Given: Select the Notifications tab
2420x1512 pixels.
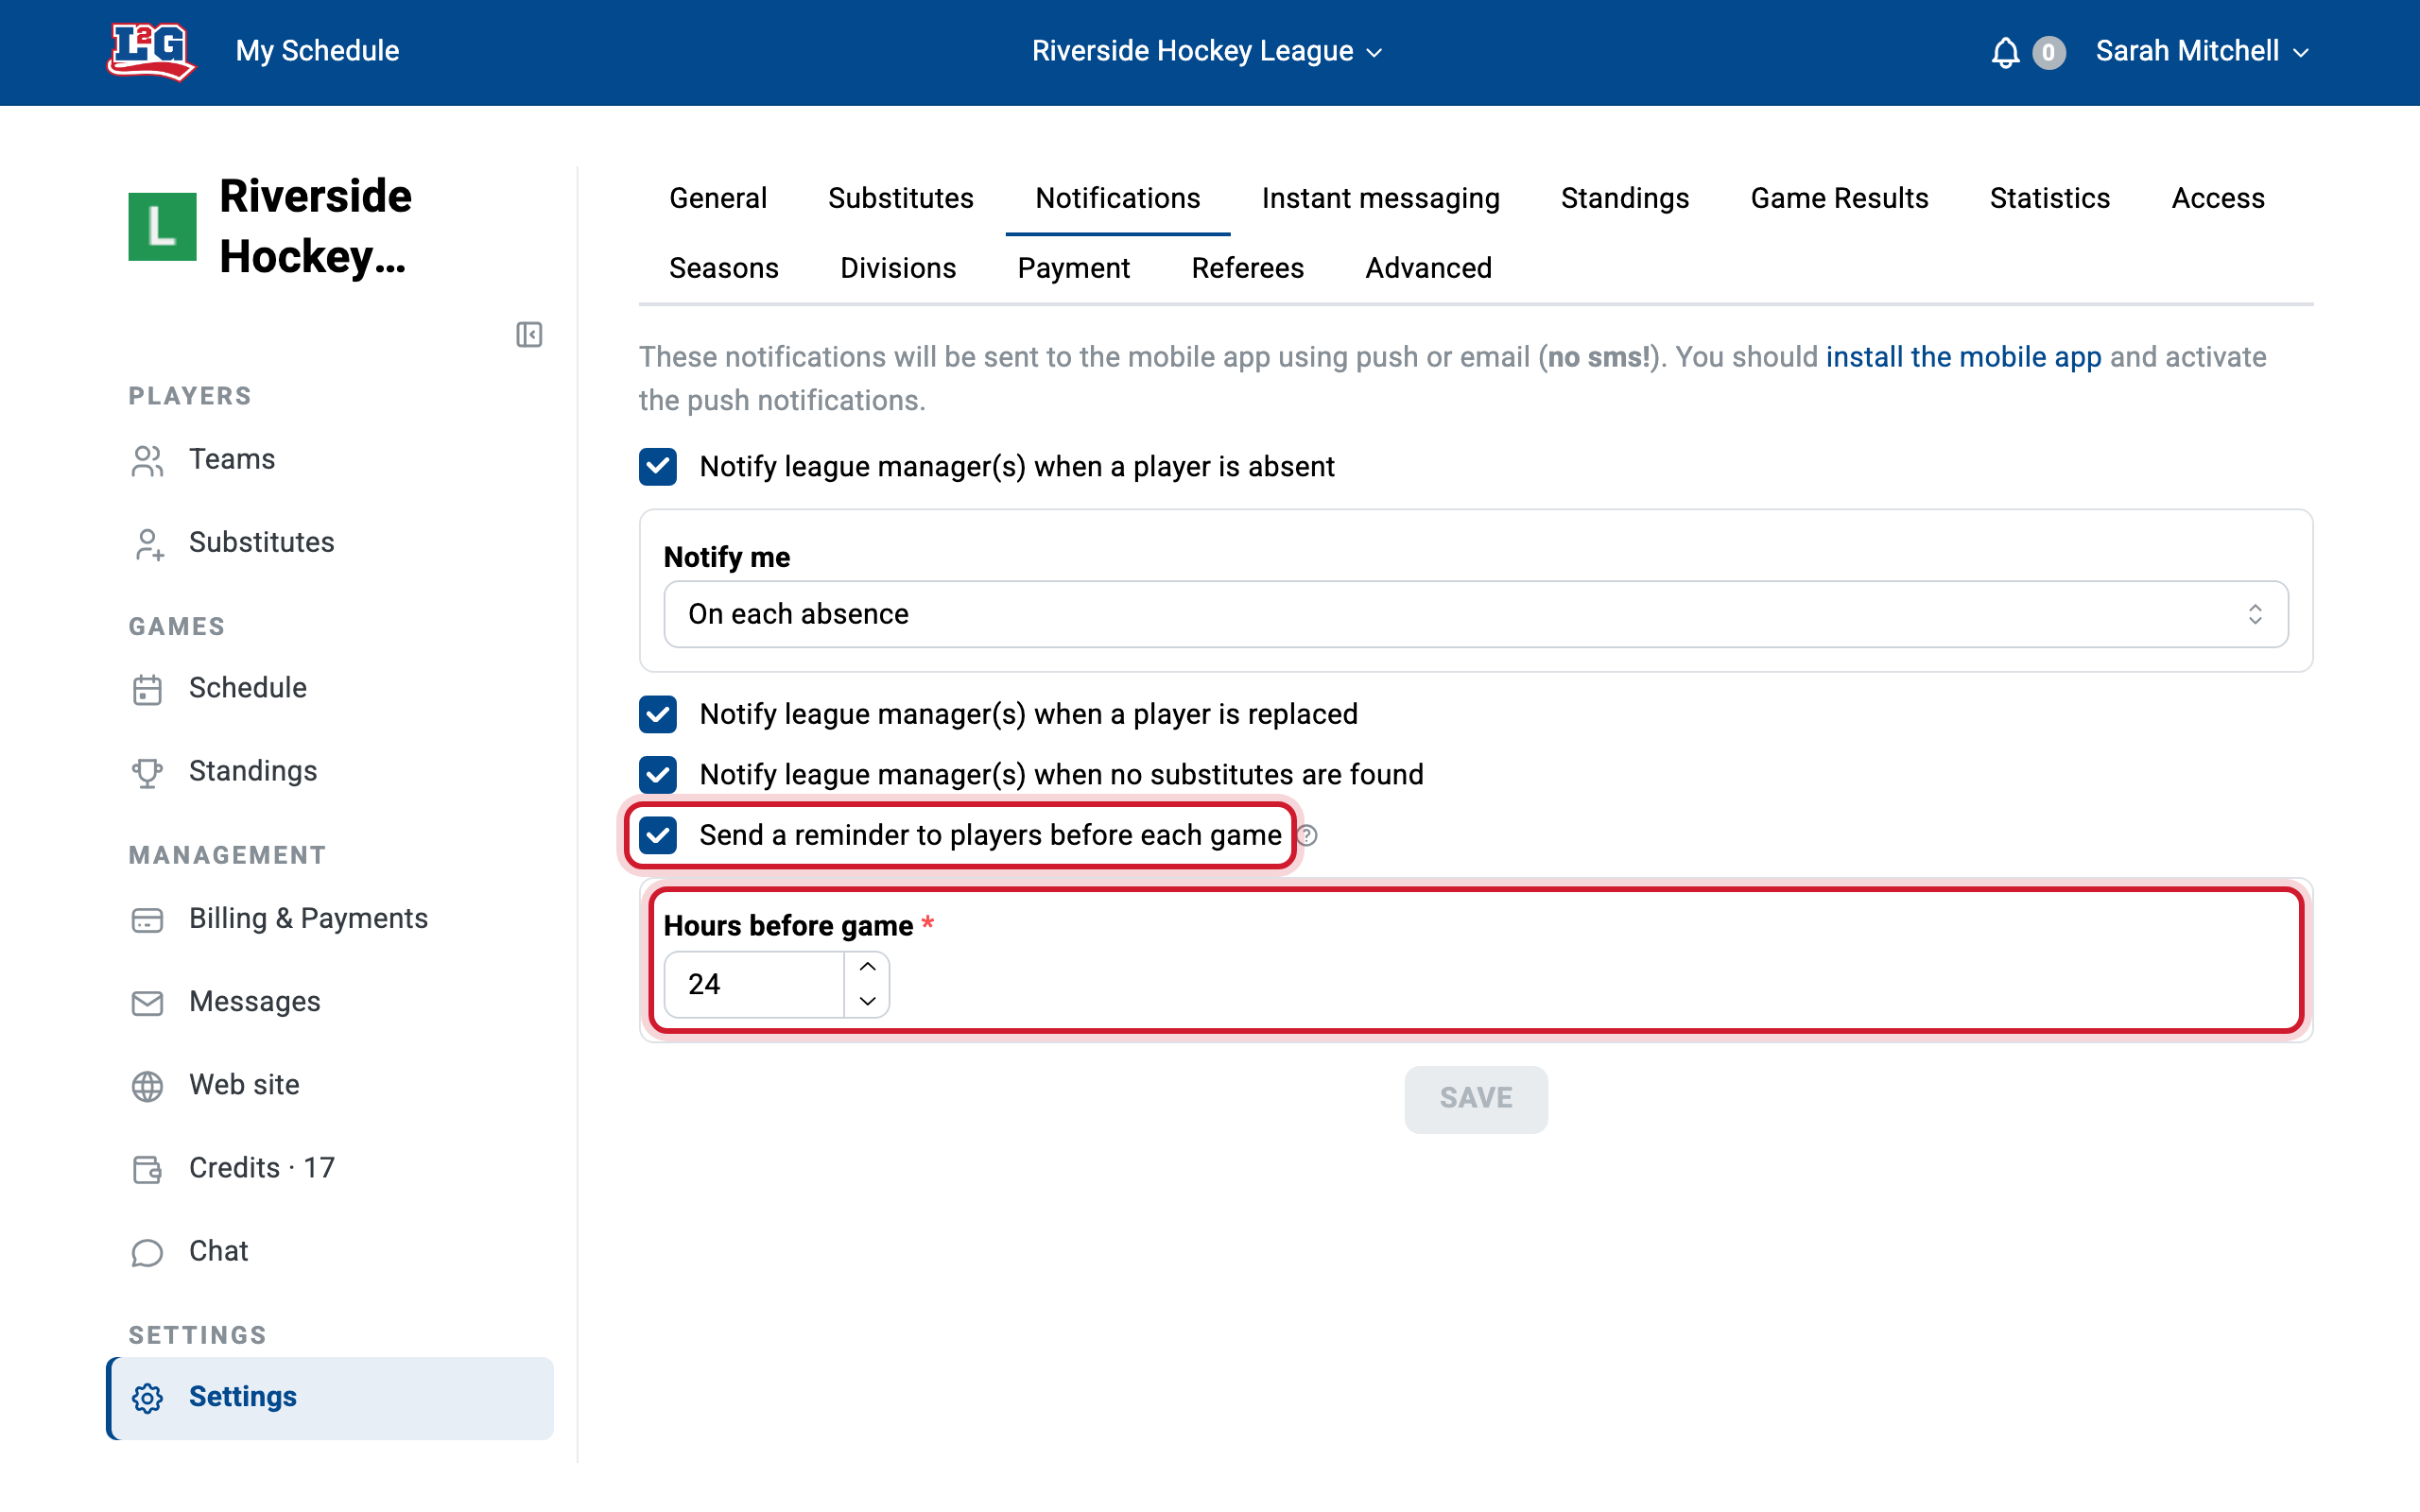Looking at the screenshot, I should pos(1117,198).
